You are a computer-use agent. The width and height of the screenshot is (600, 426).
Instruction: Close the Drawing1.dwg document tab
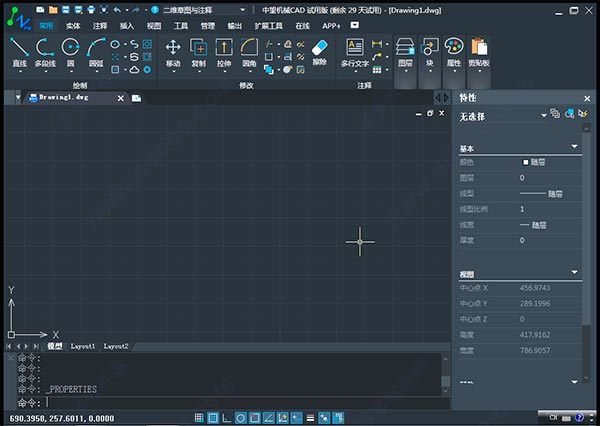click(x=121, y=98)
